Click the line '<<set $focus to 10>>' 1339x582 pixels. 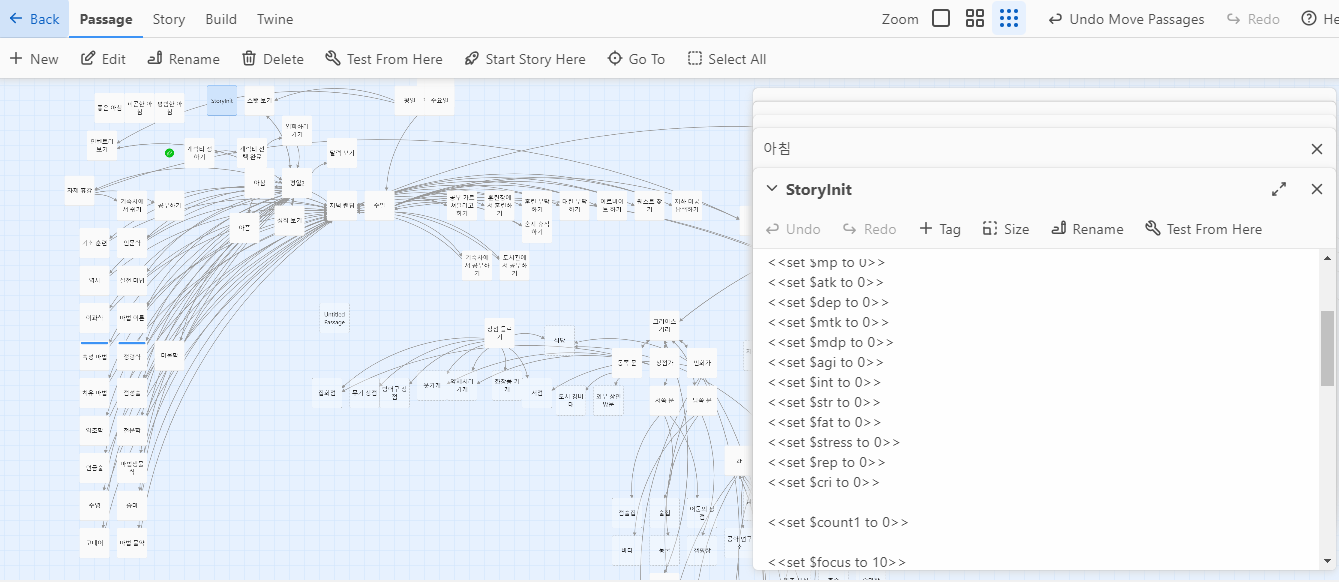[x=837, y=562]
